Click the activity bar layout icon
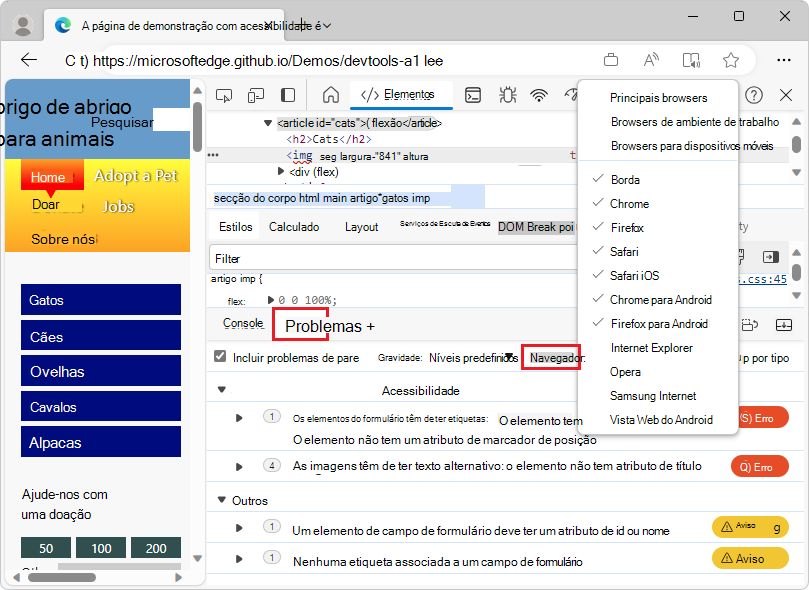This screenshot has height=590, width=809. click(287, 96)
